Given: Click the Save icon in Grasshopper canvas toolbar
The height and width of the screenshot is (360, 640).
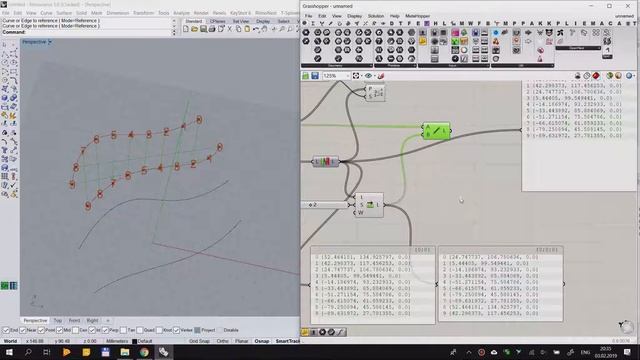Looking at the screenshot, I should (315, 76).
